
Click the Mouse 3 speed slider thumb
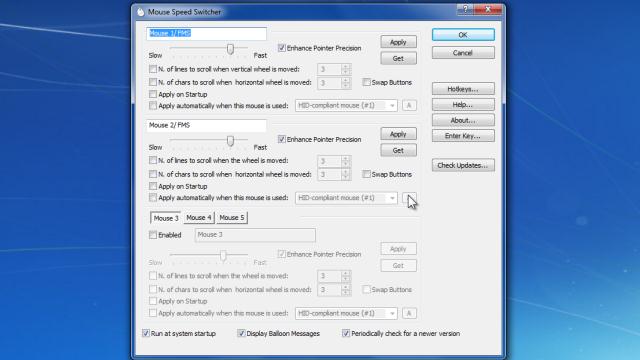[223, 256]
